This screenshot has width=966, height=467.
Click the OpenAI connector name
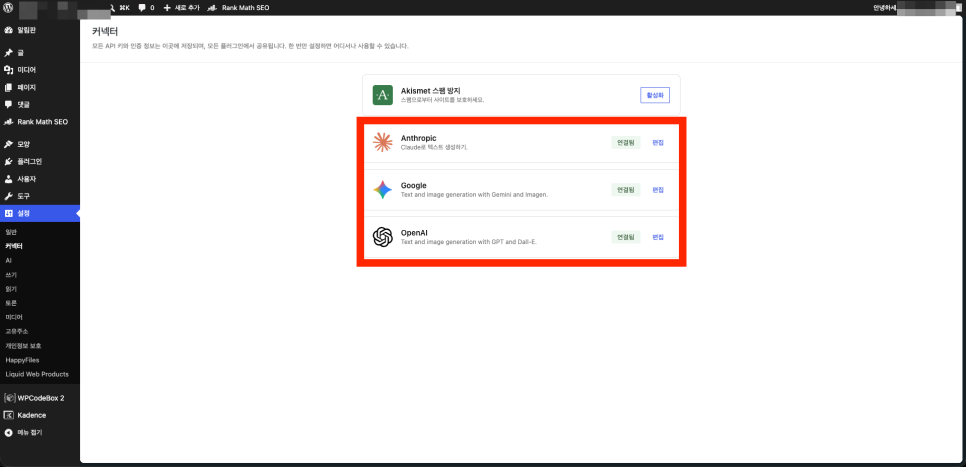click(x=415, y=233)
